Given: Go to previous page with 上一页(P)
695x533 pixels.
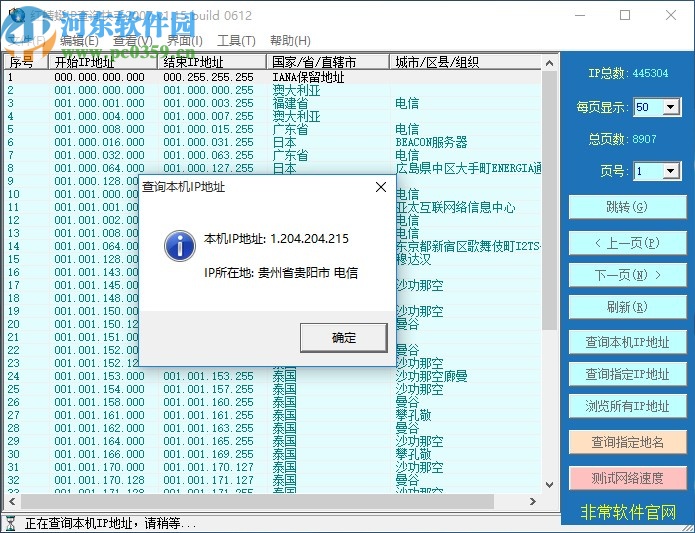Looking at the screenshot, I should (x=627, y=243).
